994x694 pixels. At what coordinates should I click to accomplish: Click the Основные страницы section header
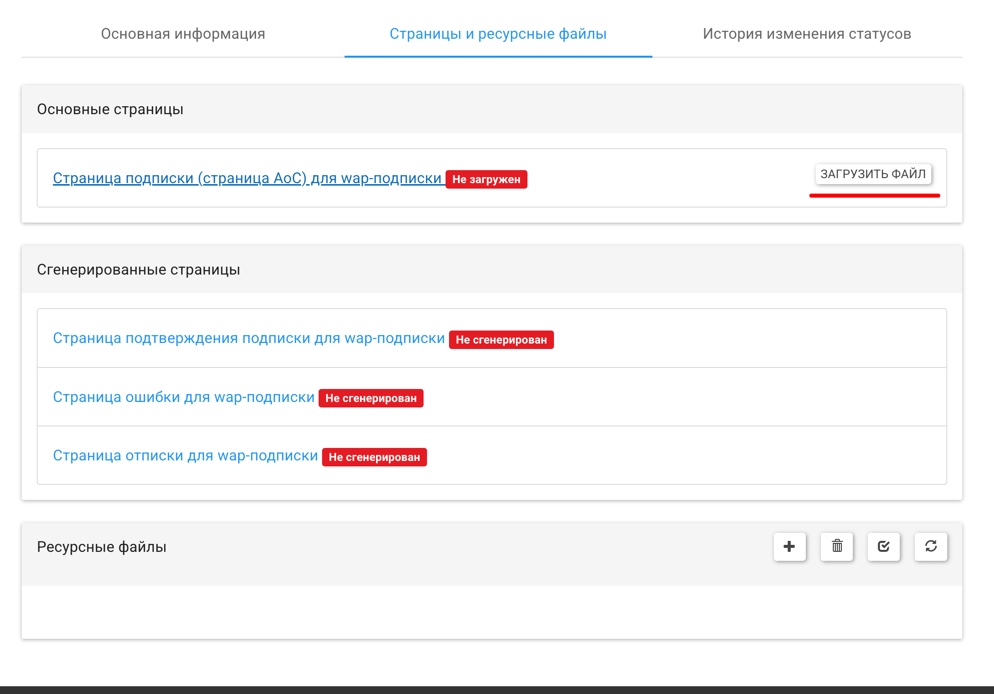(110, 109)
